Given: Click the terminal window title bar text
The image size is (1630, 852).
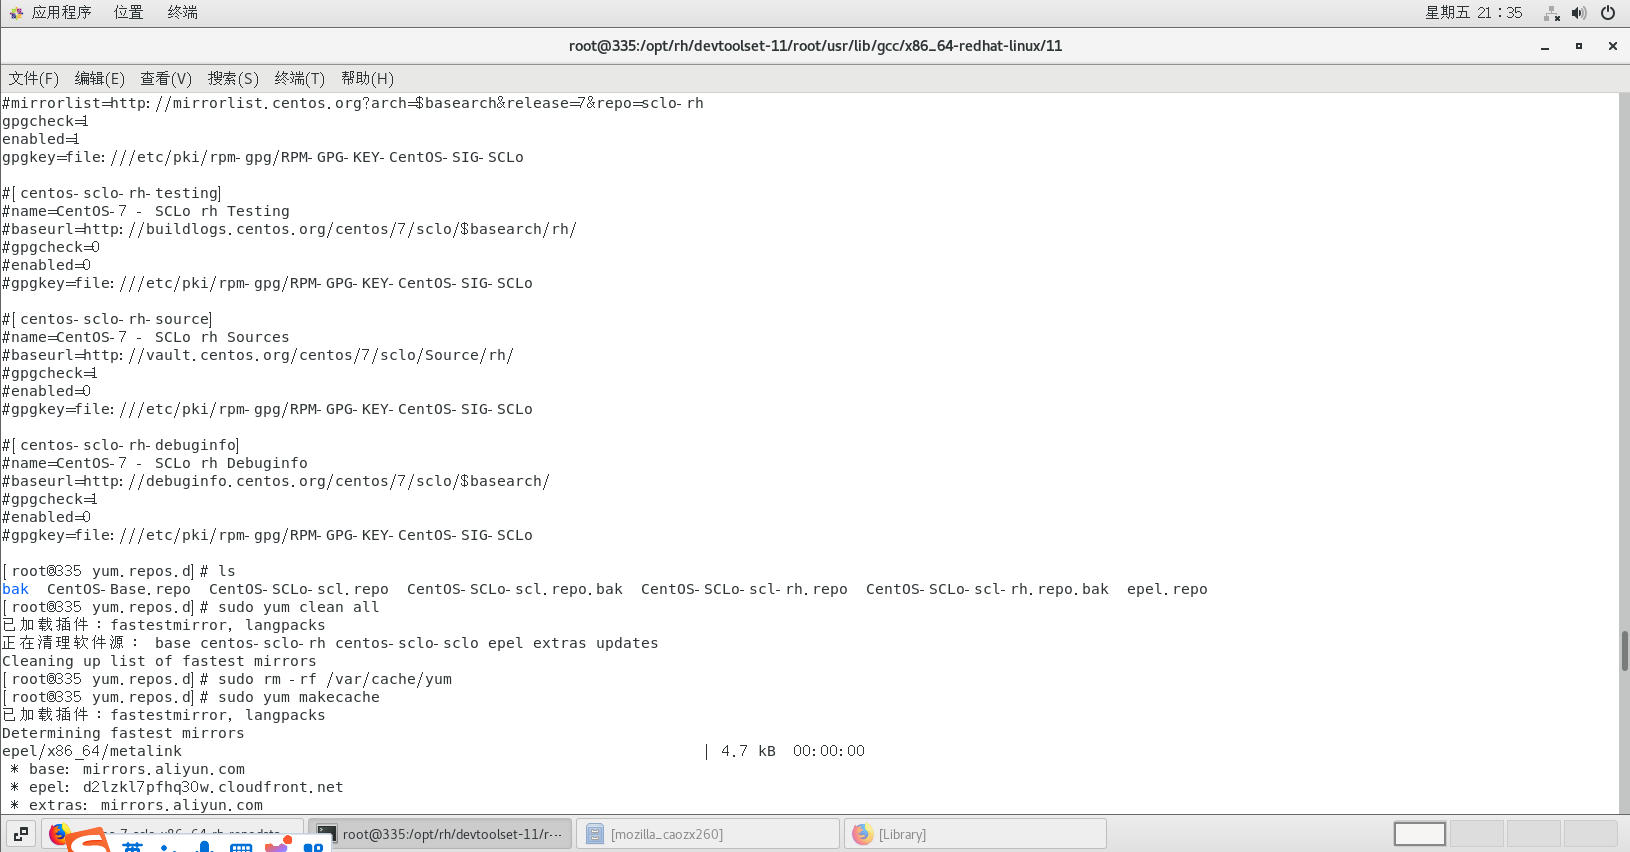Looking at the screenshot, I should coord(815,46).
